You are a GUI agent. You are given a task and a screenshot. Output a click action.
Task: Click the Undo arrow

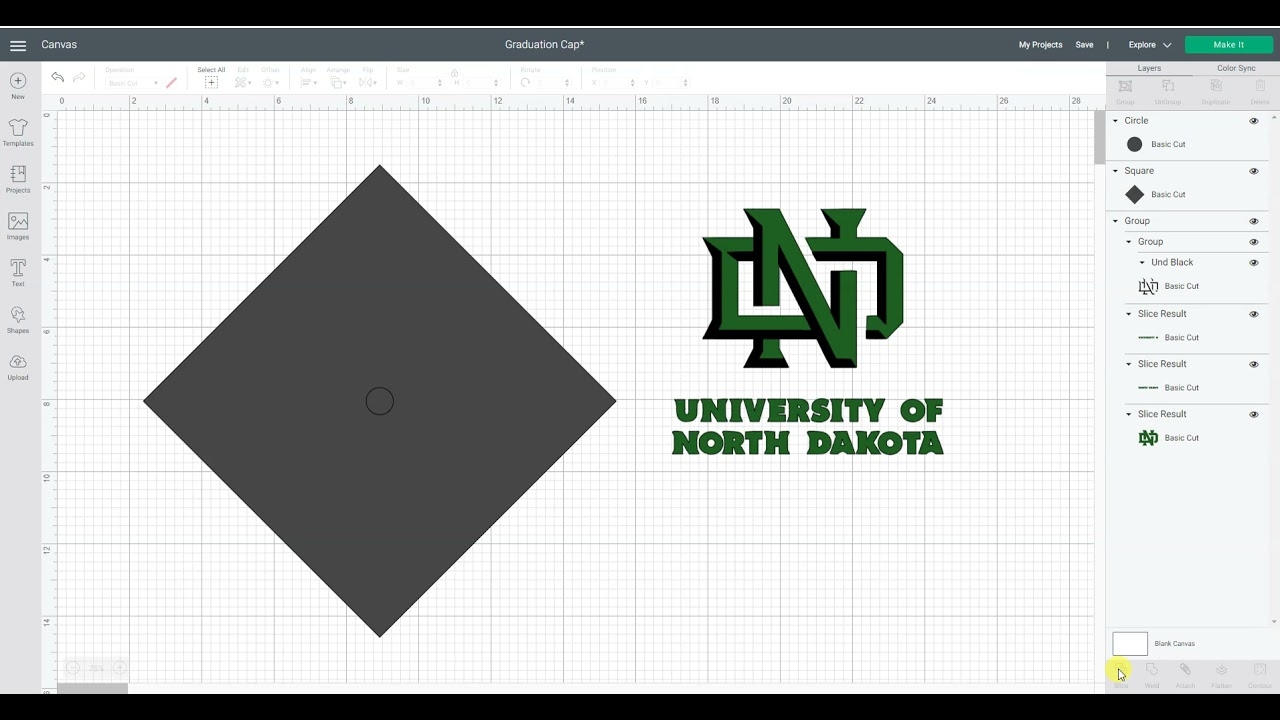(x=57, y=77)
